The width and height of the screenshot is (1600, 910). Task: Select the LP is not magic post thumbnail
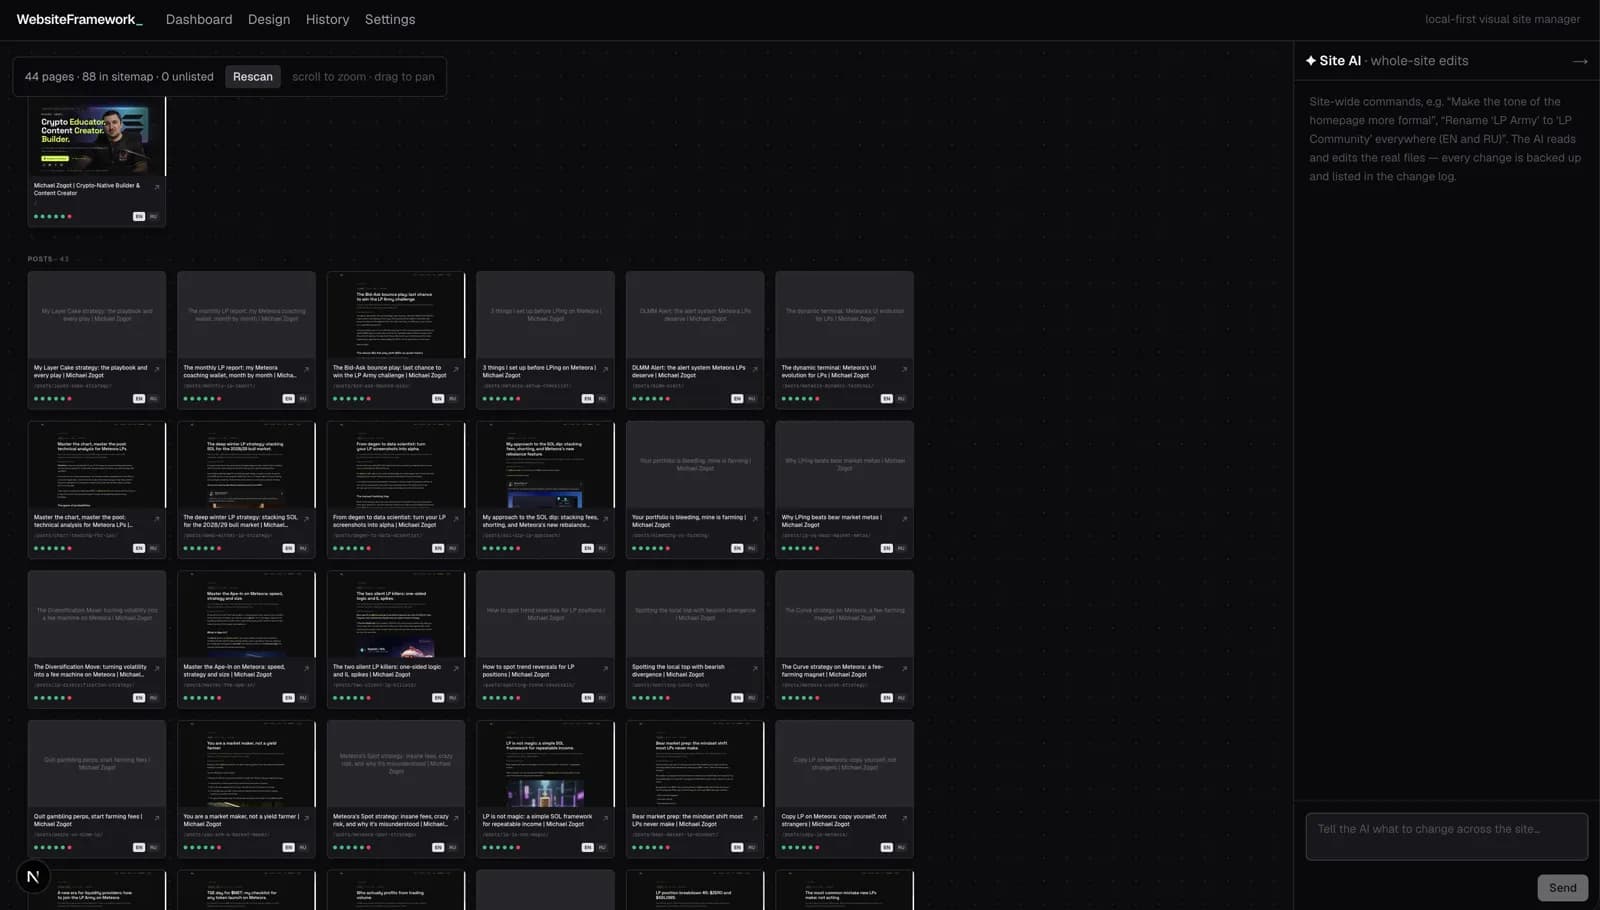(x=545, y=763)
